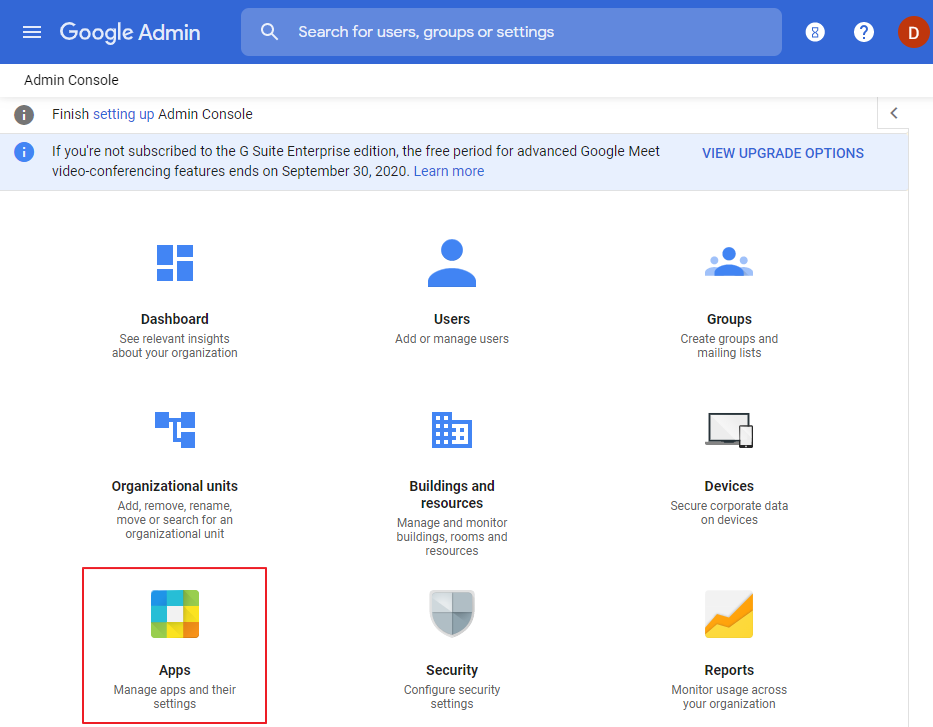Viewport: 933px width, 727px height.
Task: Open the 'Learn more' link
Action: point(449,171)
